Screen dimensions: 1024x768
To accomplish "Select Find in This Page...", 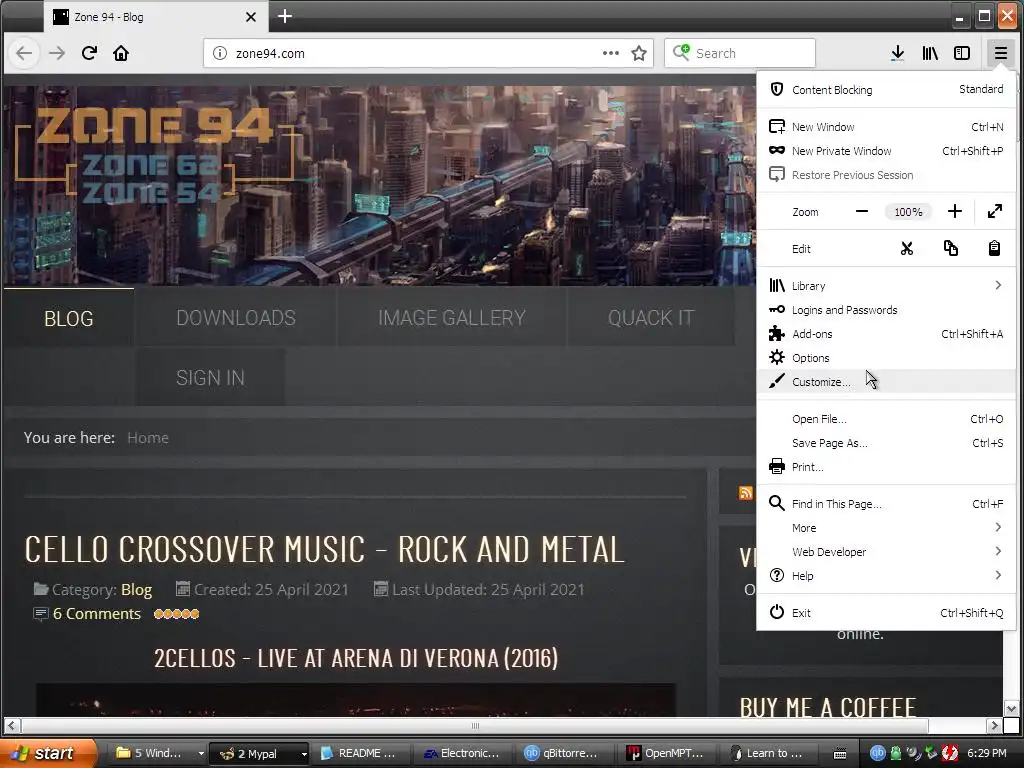I will tap(886, 504).
